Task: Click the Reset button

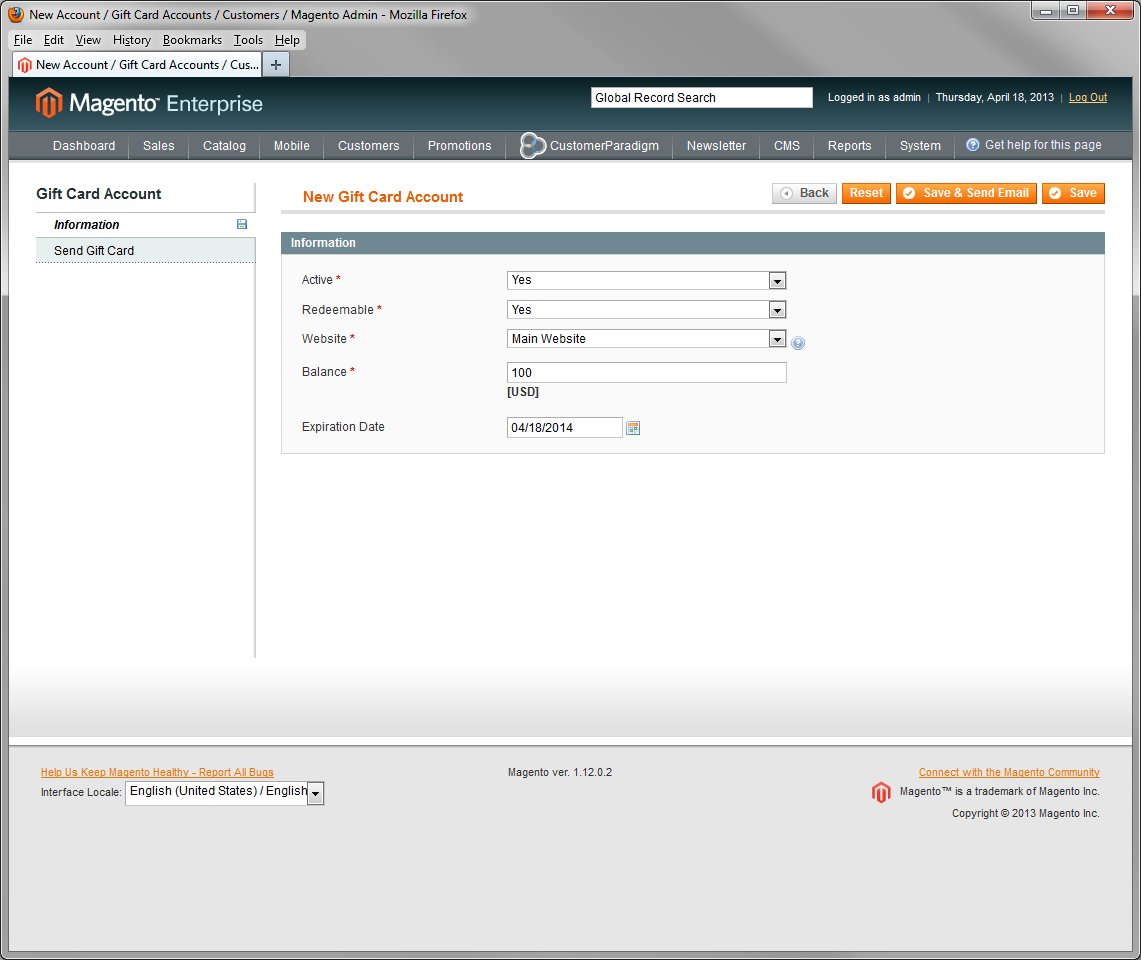Action: [866, 193]
